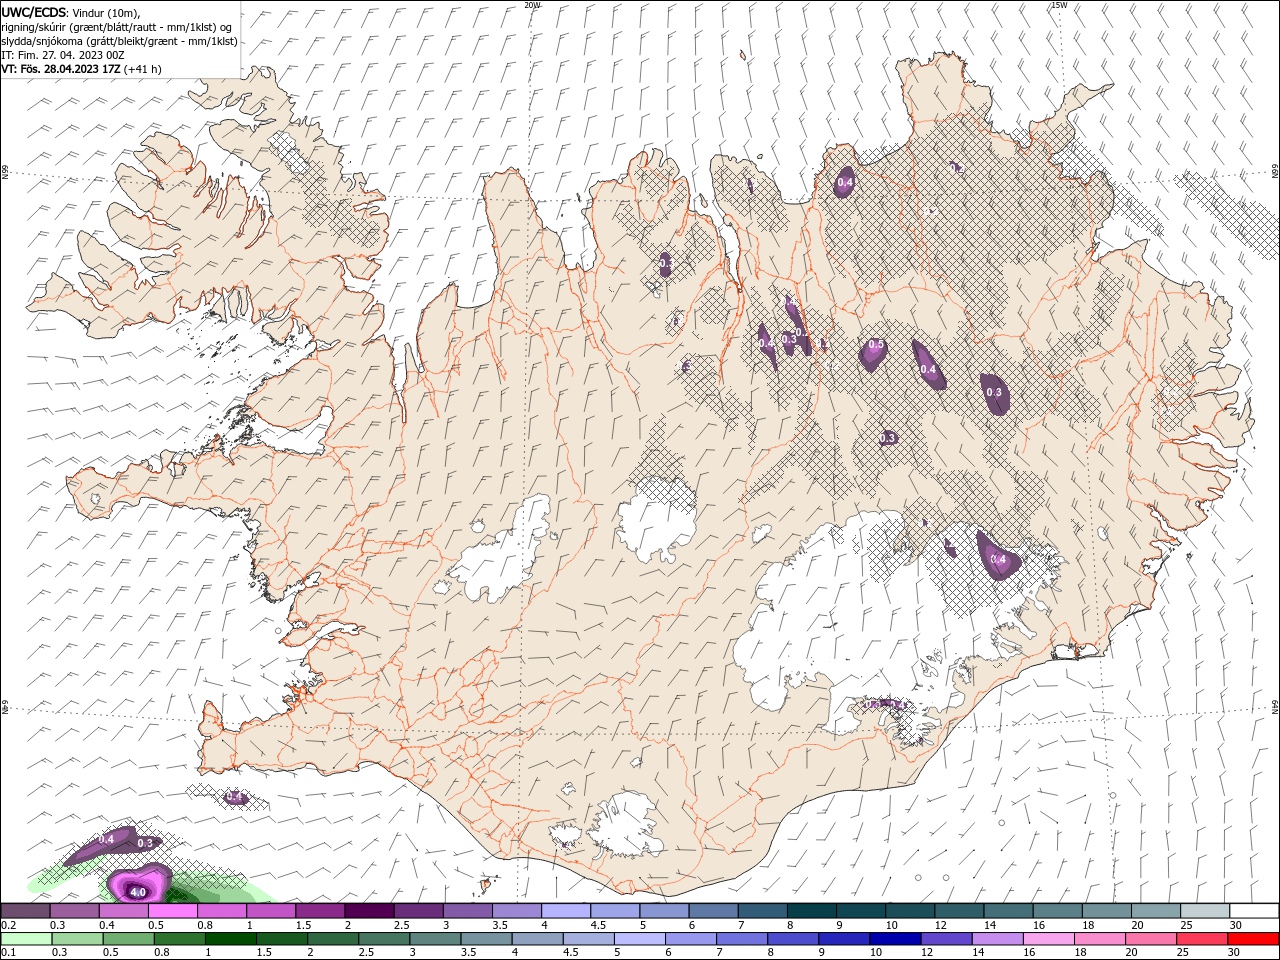Pick the upper scale swatch starting at 0.2
The image size is (1280, 960).
[x=26, y=911]
